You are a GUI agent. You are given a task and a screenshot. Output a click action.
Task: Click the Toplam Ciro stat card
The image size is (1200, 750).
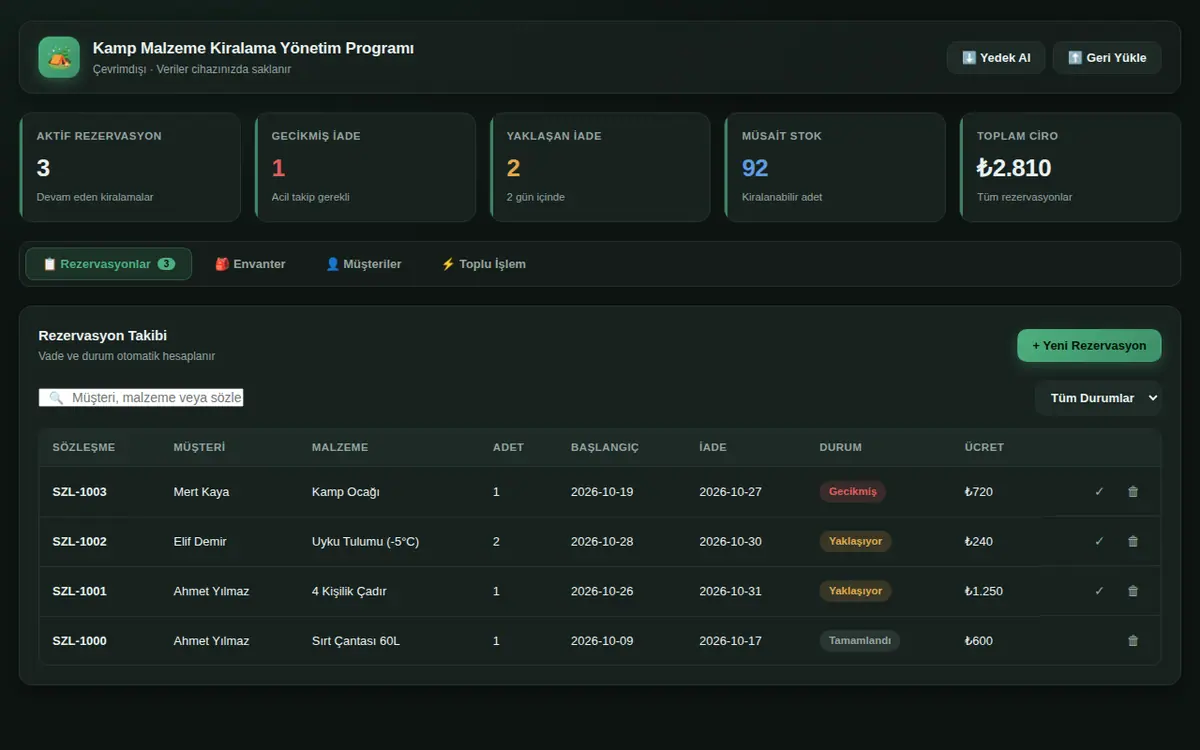click(1070, 167)
